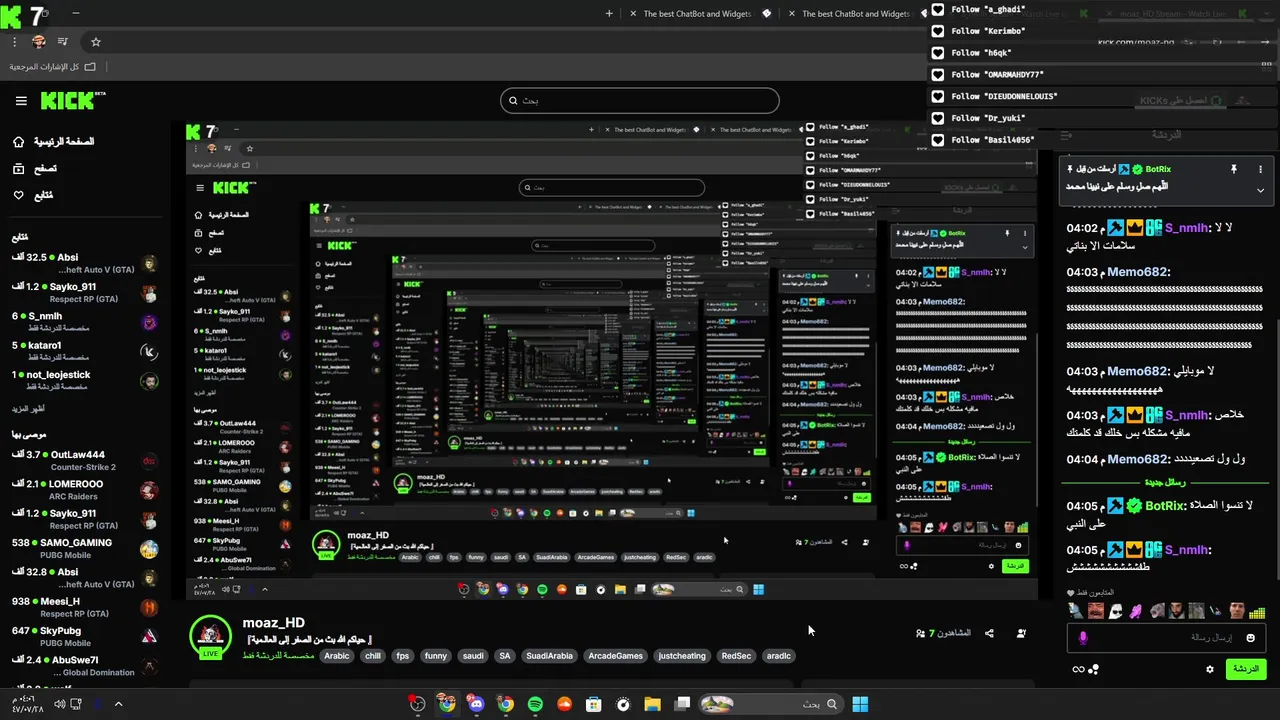This screenshot has width=1280, height=720.
Task: Collapse the pinned message with chevron
Action: click(x=1260, y=190)
